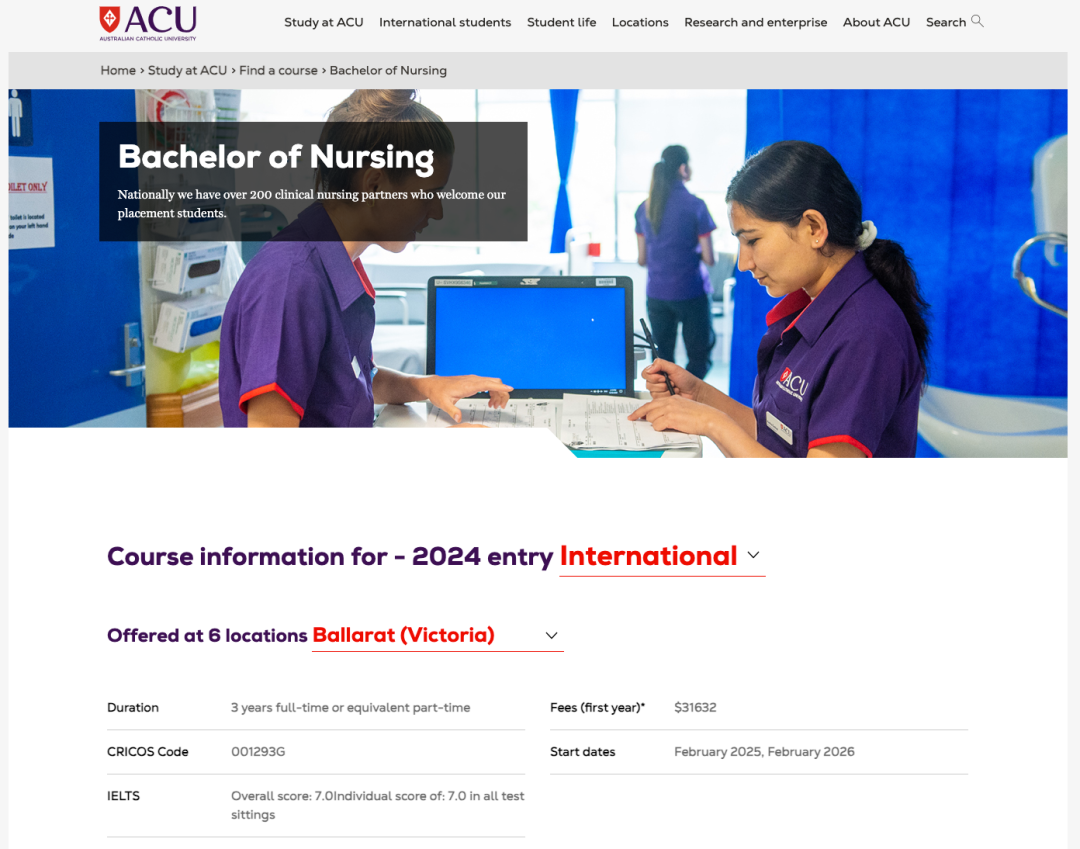
Task: Open the Study at ACU menu
Action: pyautogui.click(x=324, y=22)
